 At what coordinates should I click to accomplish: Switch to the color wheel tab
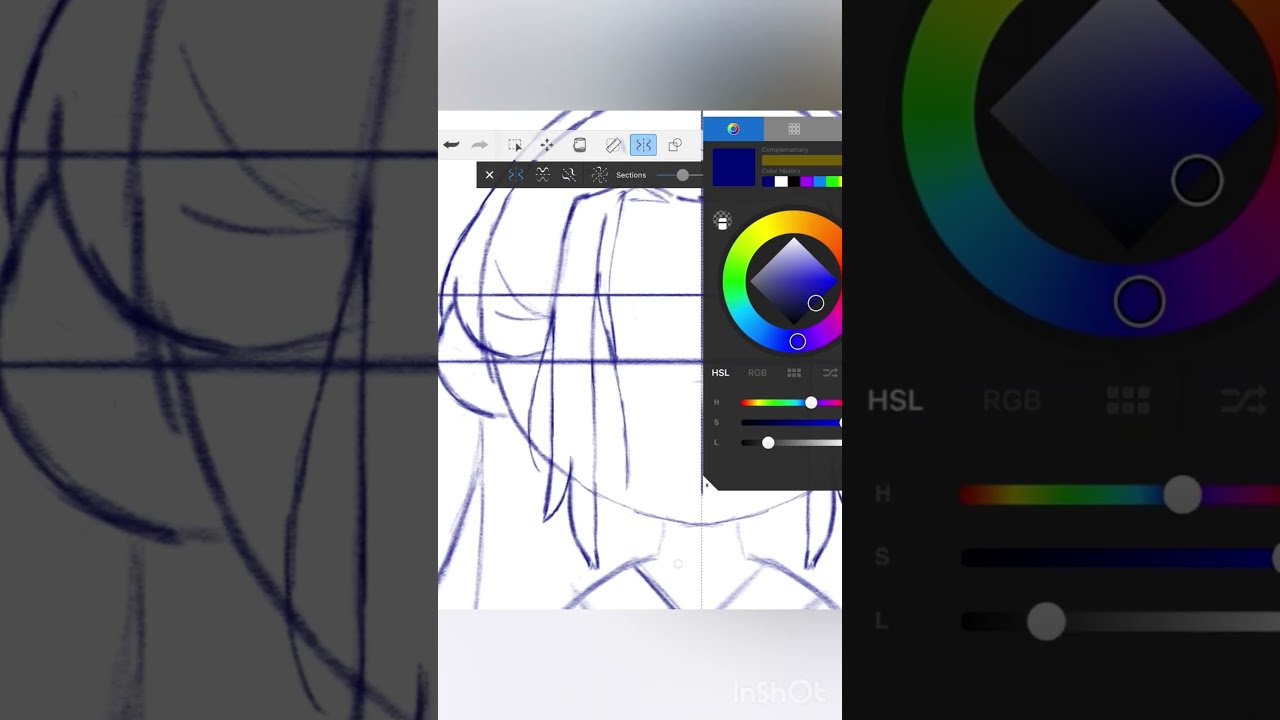pos(733,129)
